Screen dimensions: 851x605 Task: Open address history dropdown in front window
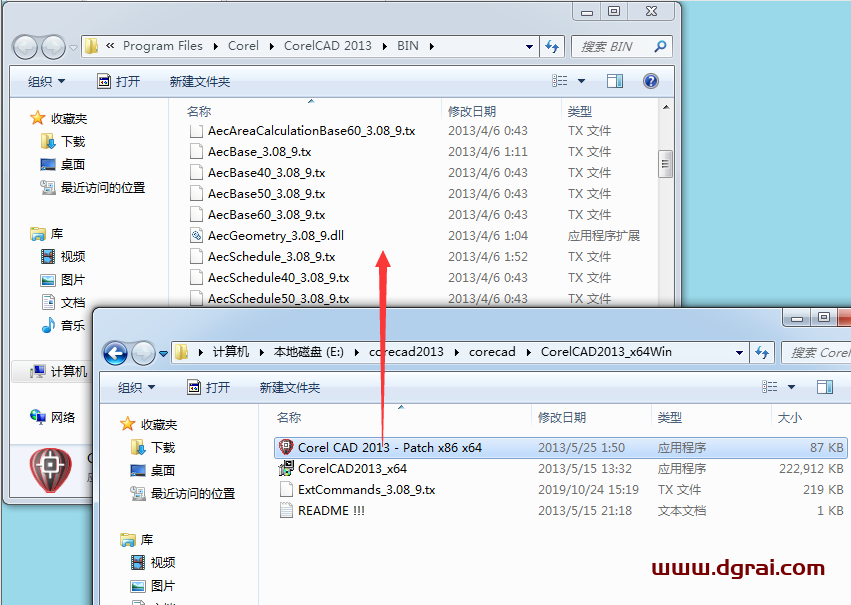click(739, 353)
